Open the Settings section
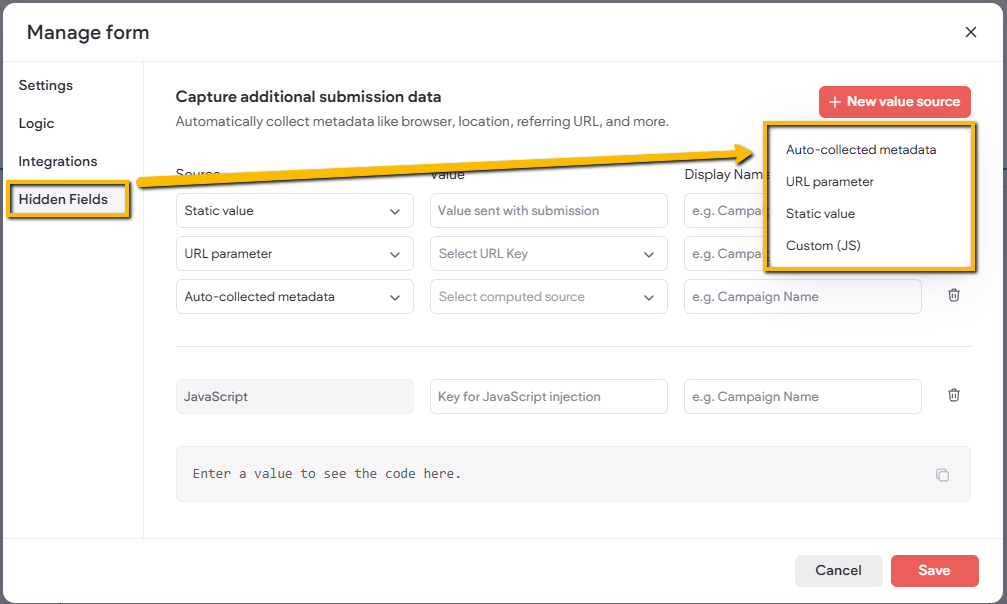This screenshot has height=604, width=1007. click(x=46, y=85)
